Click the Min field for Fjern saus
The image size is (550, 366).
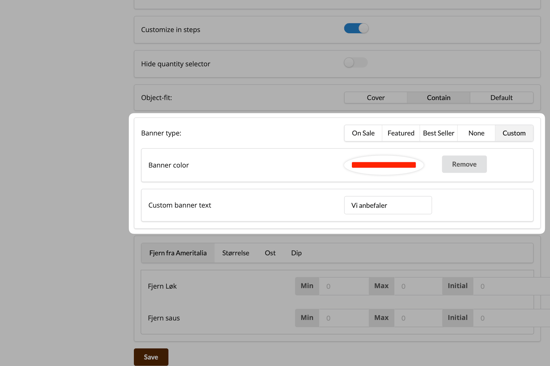344,318
